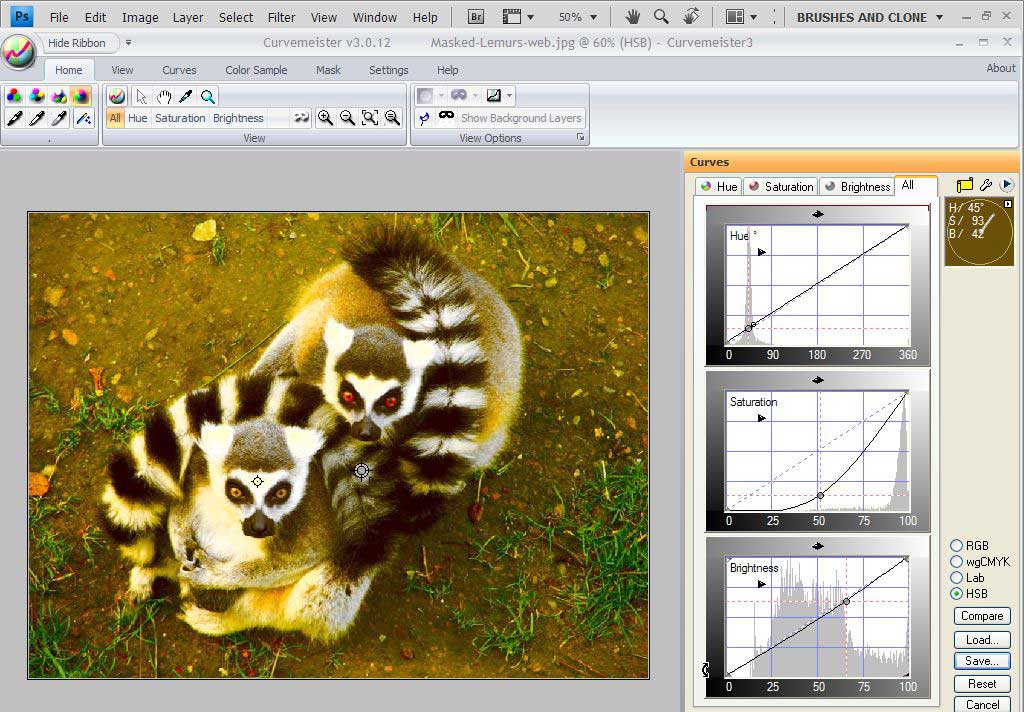This screenshot has width=1024, height=712.
Task: Click the auto adjust wand icon
Action: 83,118
